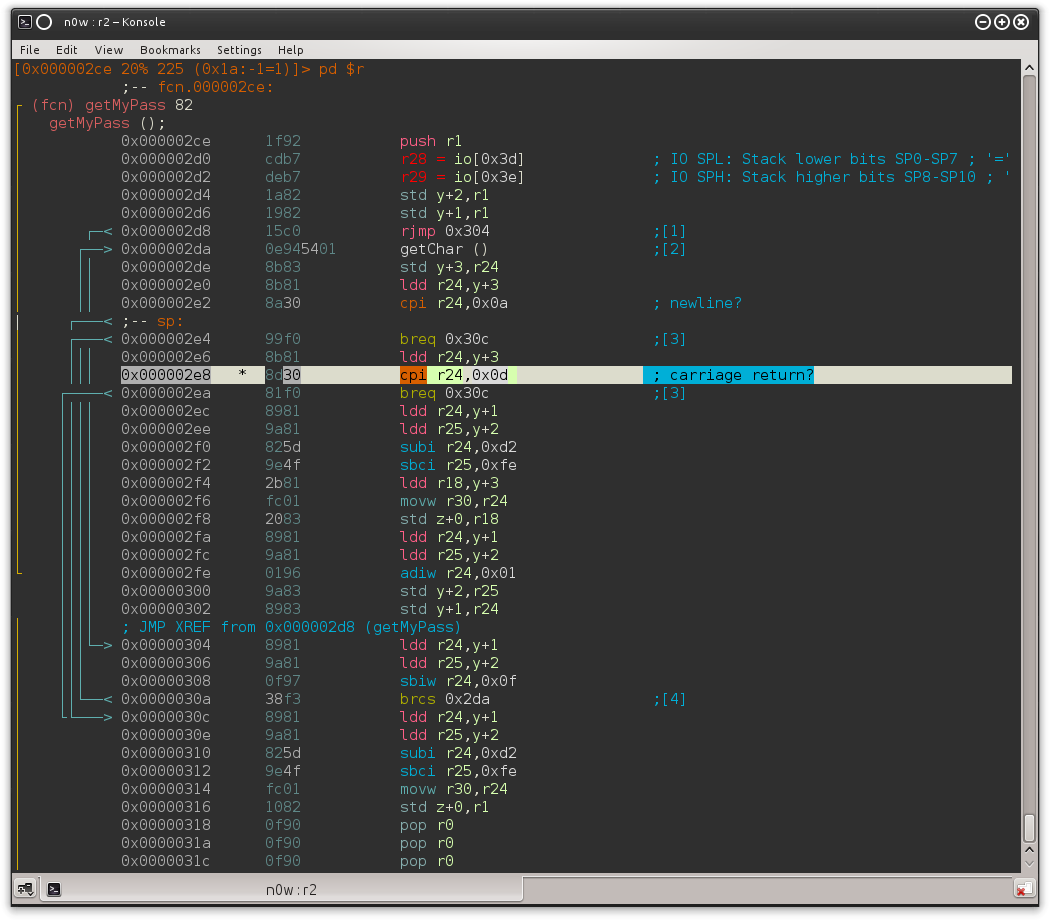Open the Help menu
The height and width of the screenshot is (921, 1050).
pos(290,49)
